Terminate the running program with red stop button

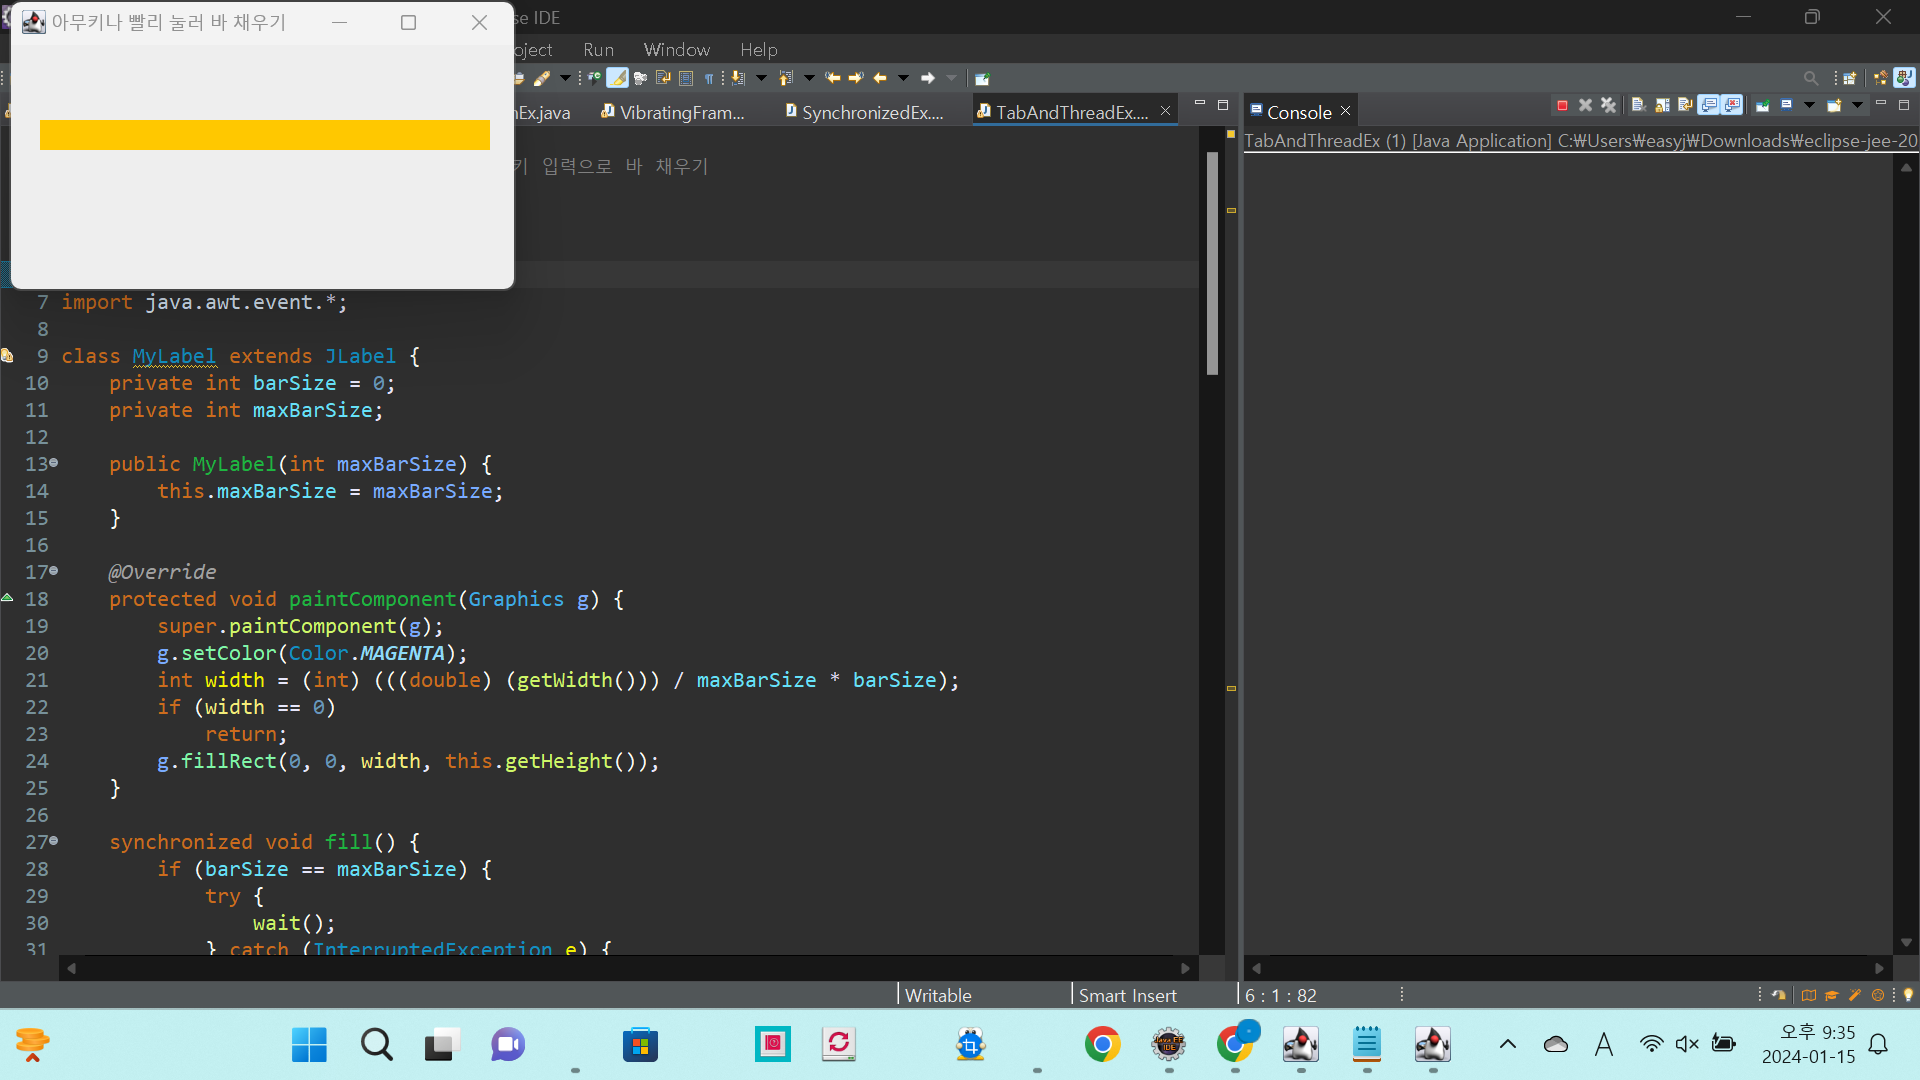(x=1562, y=105)
